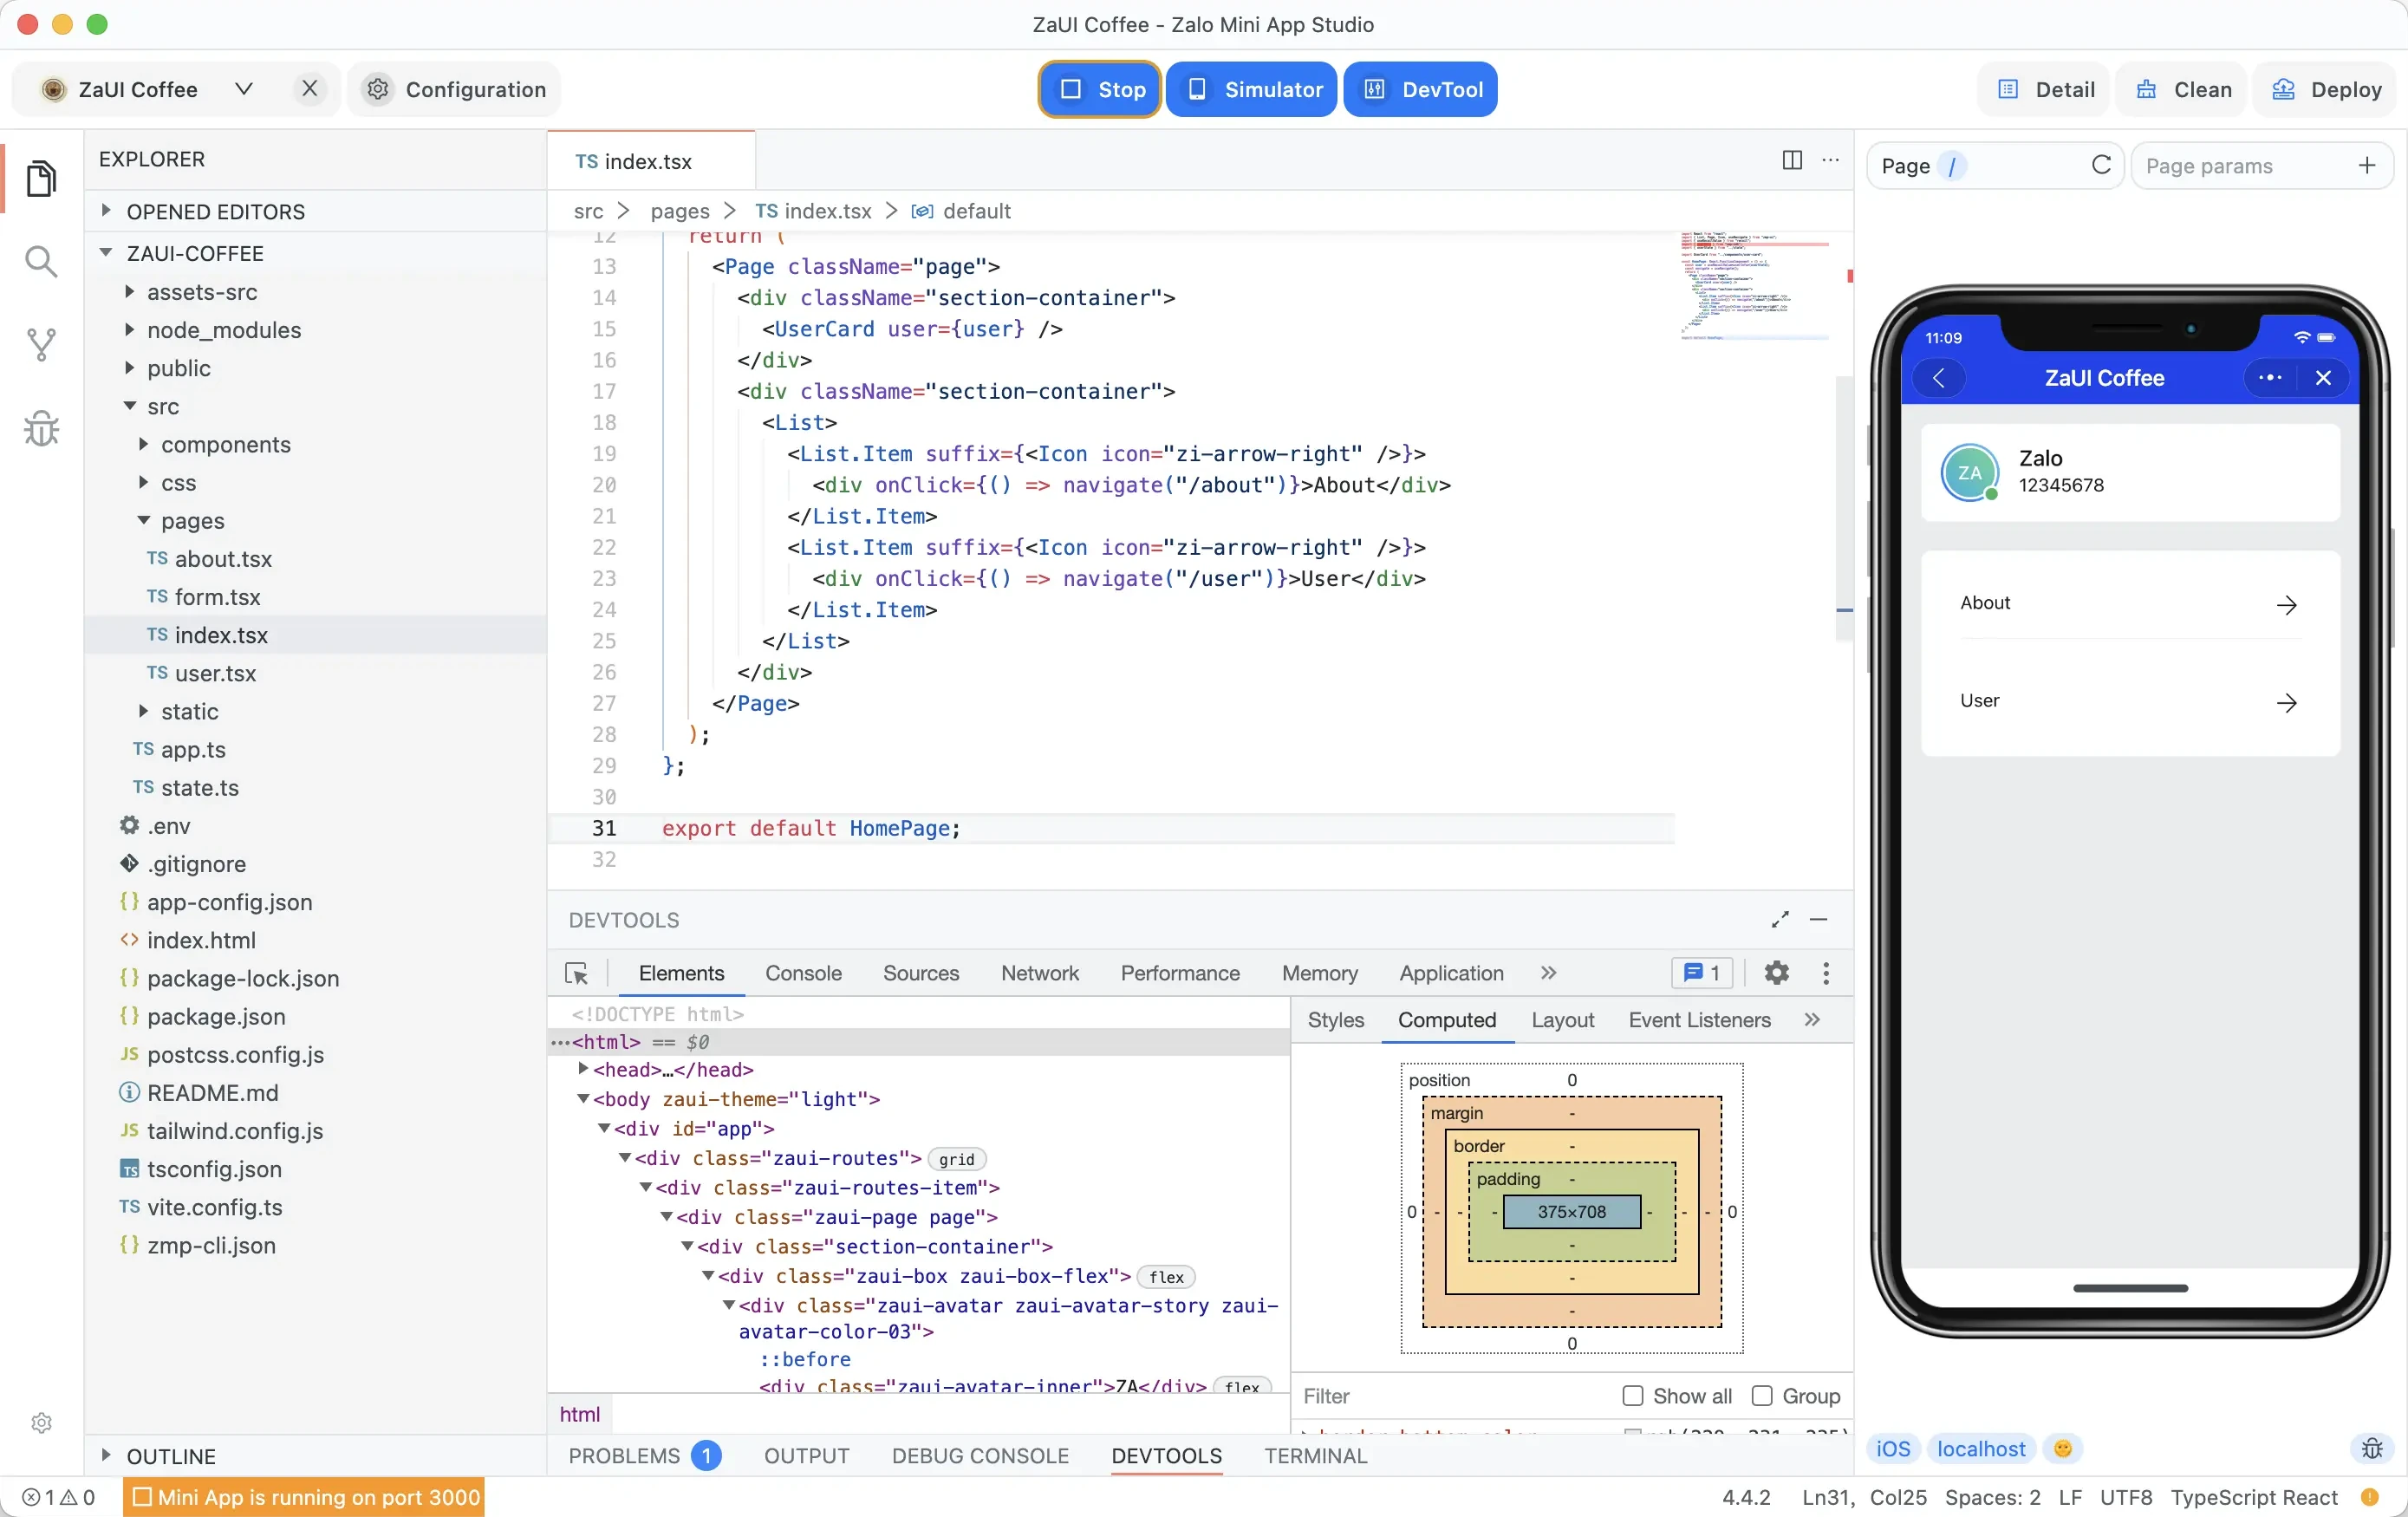
Task: Open the PROBLEMS panel tab
Action: coord(645,1455)
